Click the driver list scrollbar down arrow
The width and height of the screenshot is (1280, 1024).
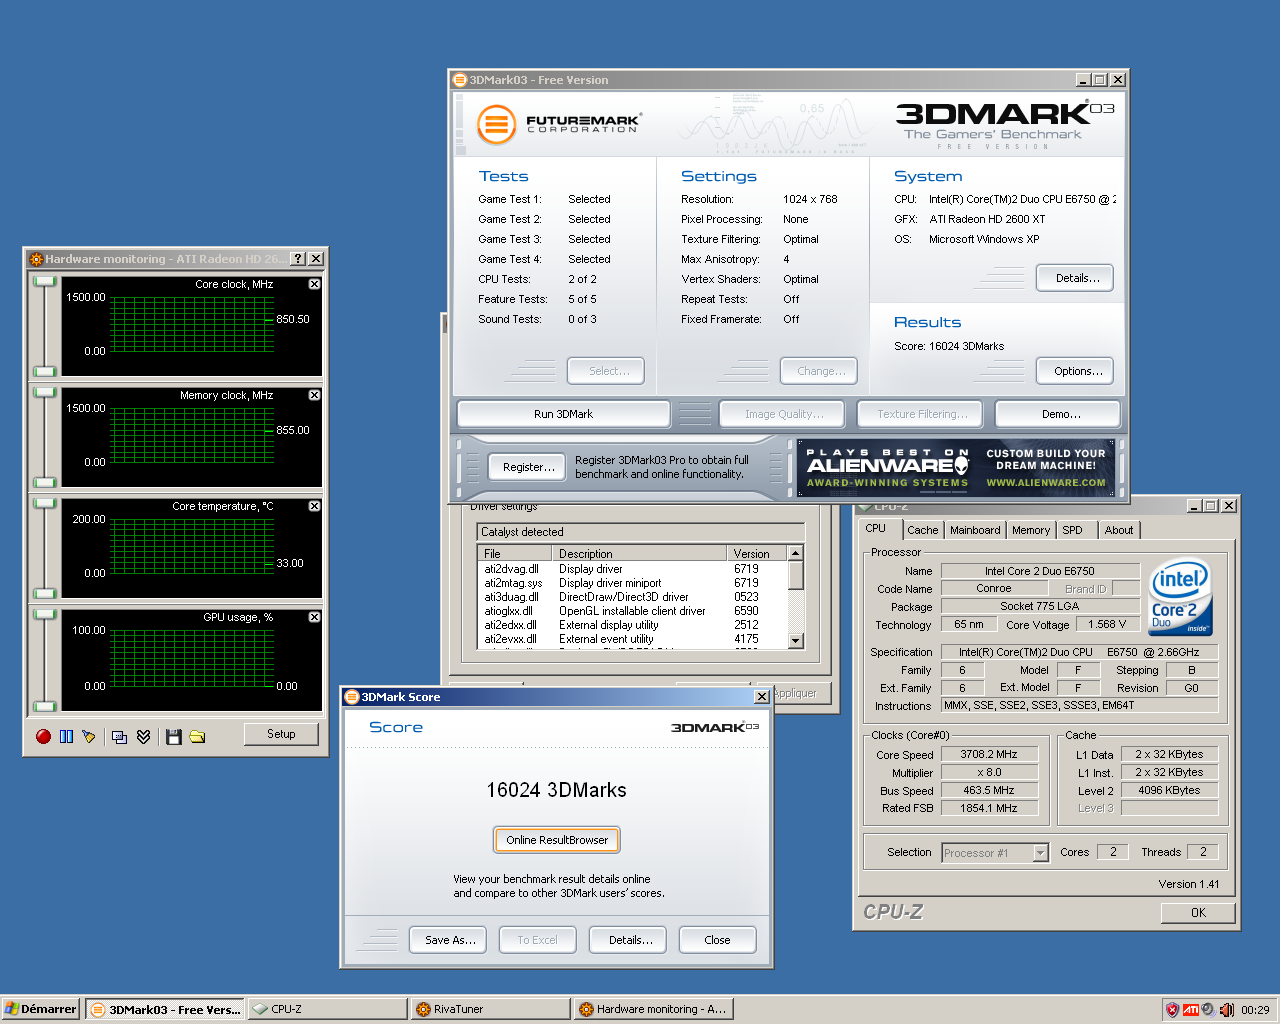[x=796, y=641]
